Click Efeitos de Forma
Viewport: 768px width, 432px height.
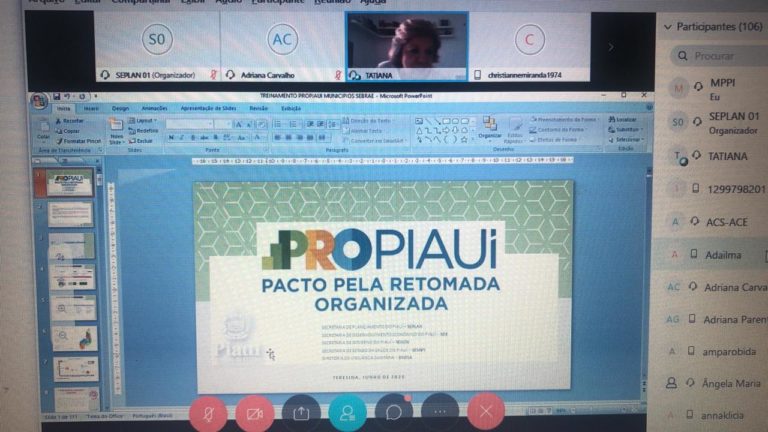tap(555, 140)
